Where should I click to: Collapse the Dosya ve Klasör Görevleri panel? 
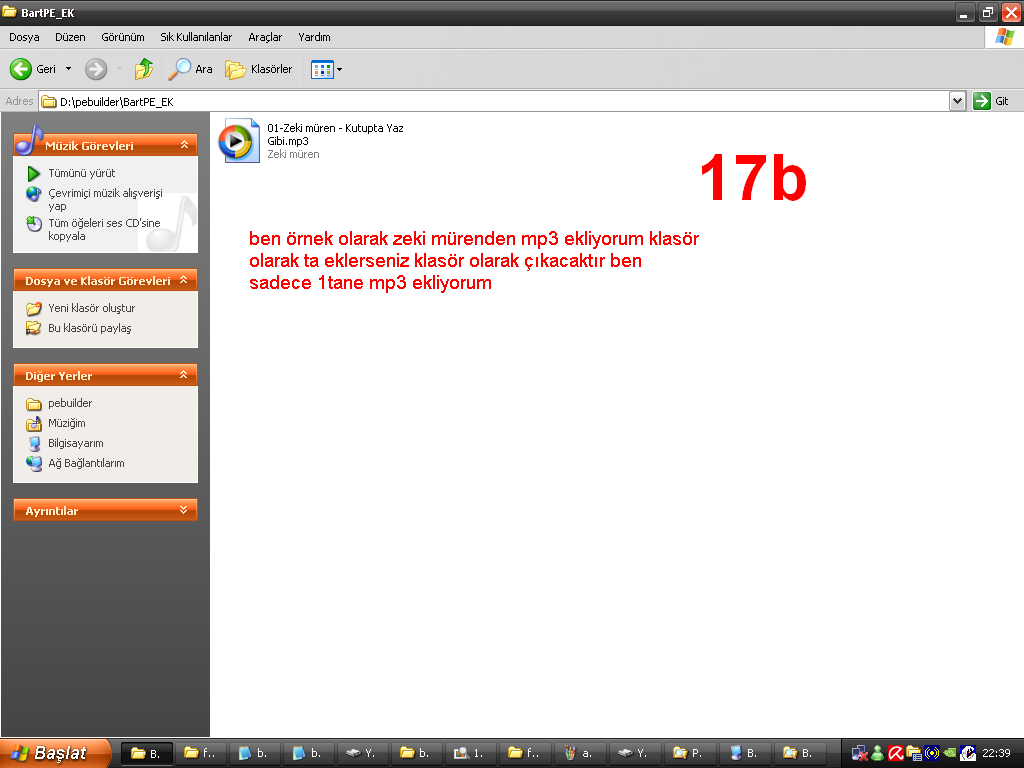click(x=184, y=280)
